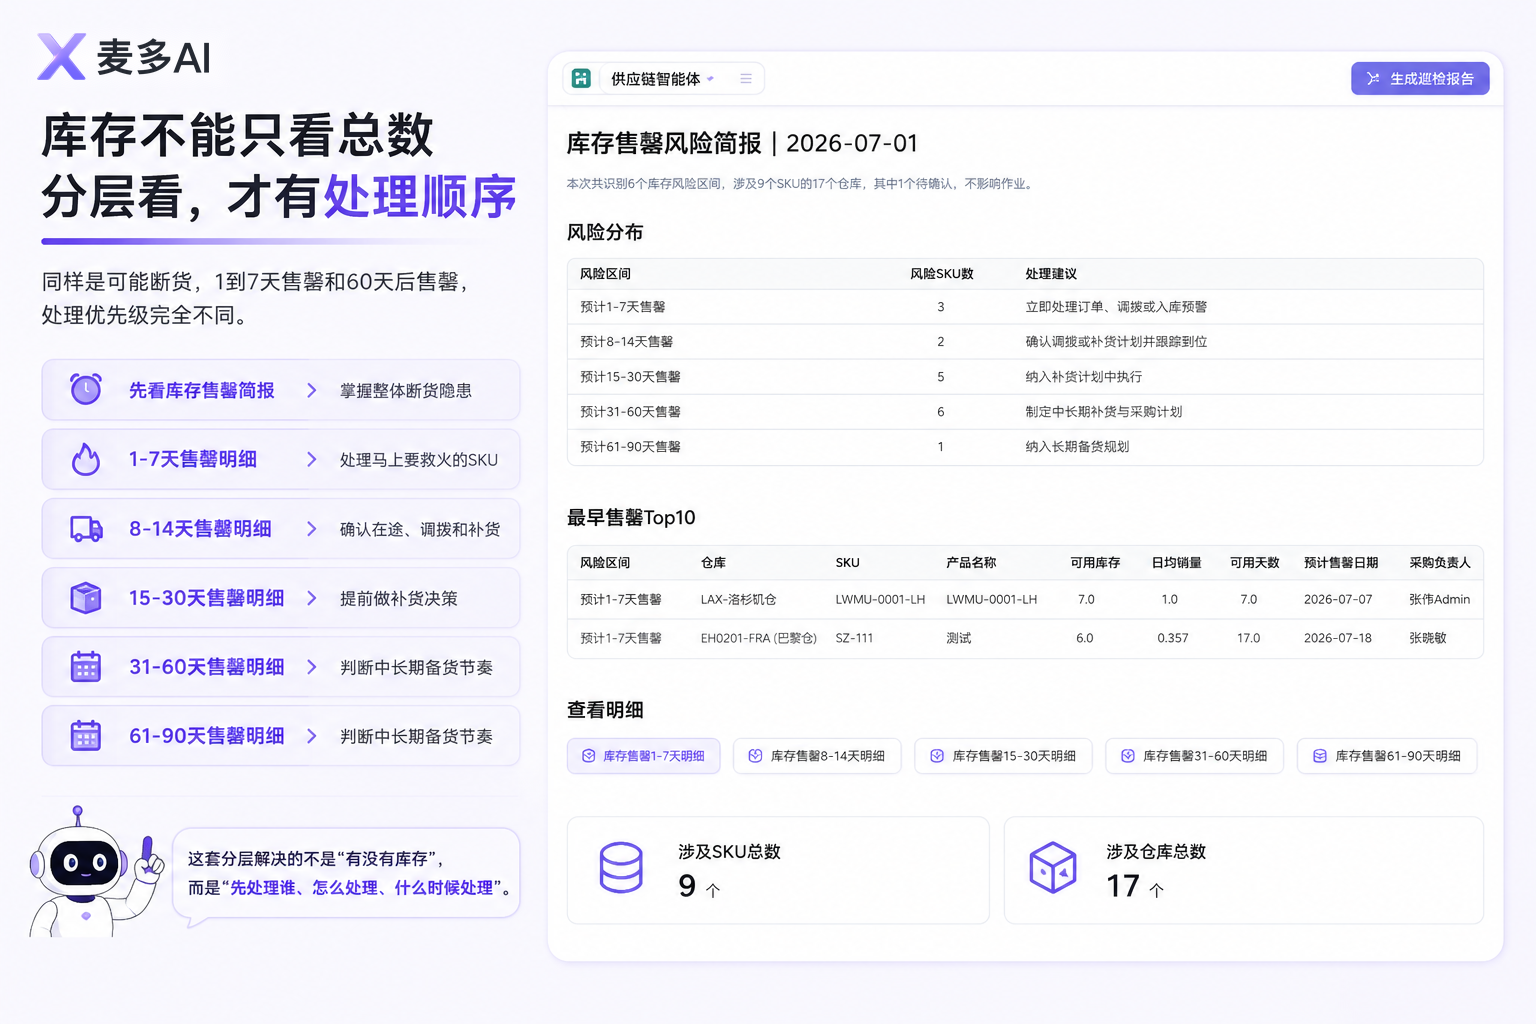
Task: Click the 预计8-14天售罄 risk row
Action: pyautogui.click(x=1025, y=342)
